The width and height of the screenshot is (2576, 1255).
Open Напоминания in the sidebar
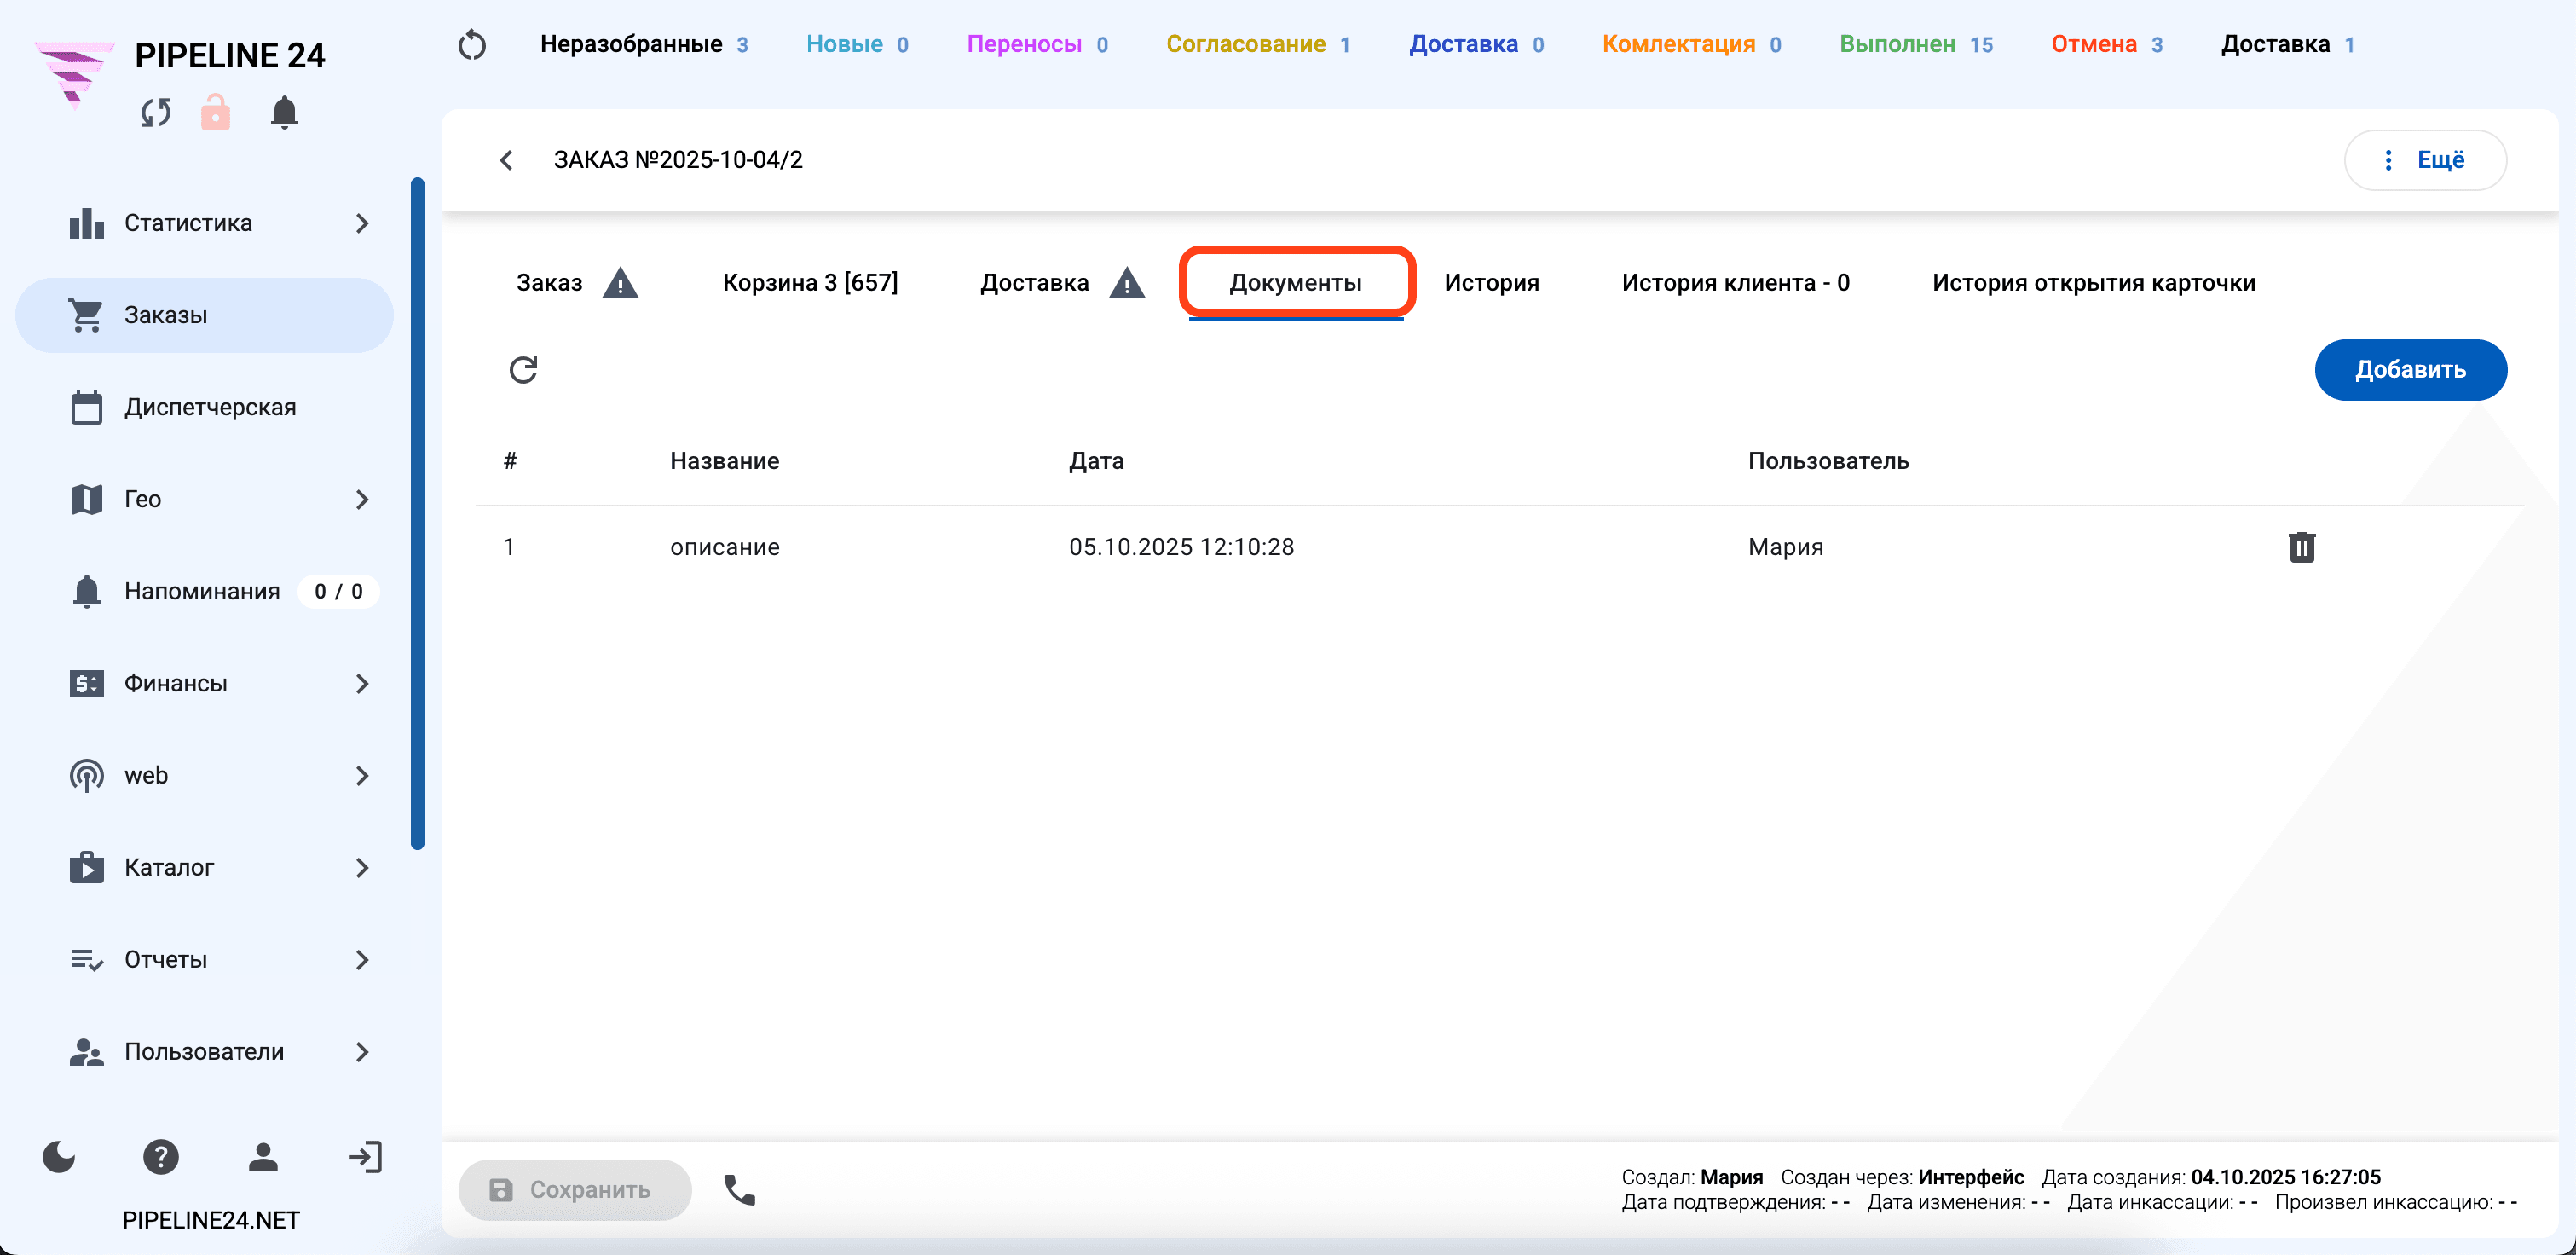[x=204, y=591]
